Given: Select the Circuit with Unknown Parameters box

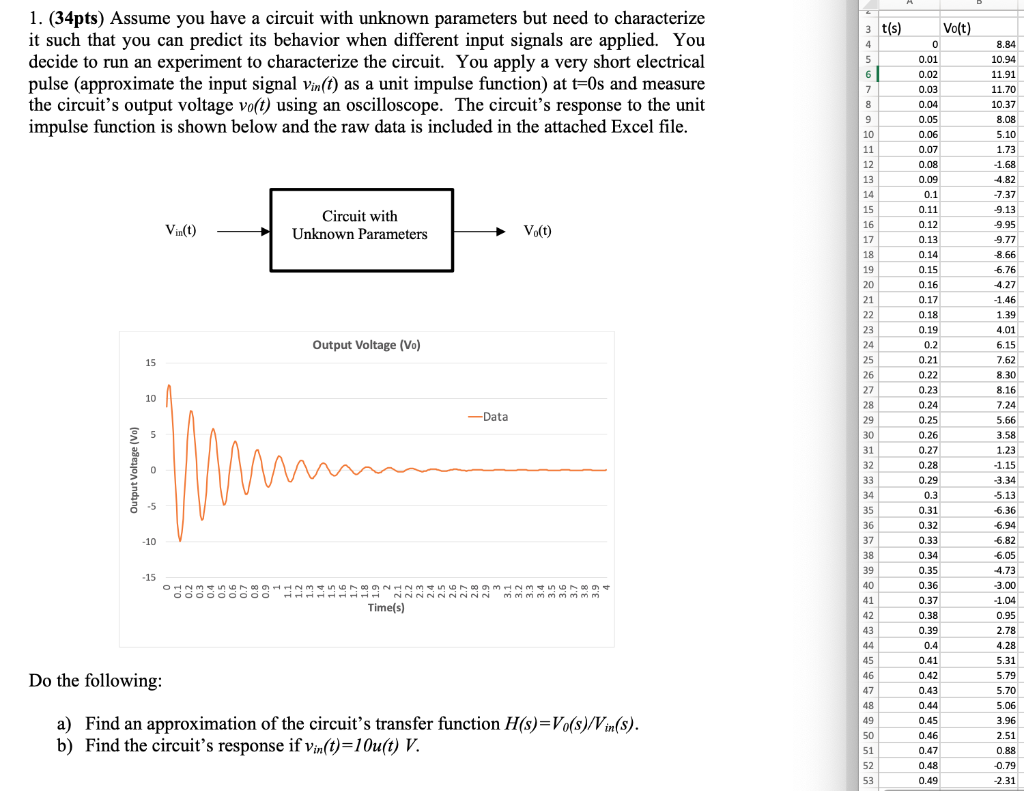Looking at the screenshot, I should 360,228.
